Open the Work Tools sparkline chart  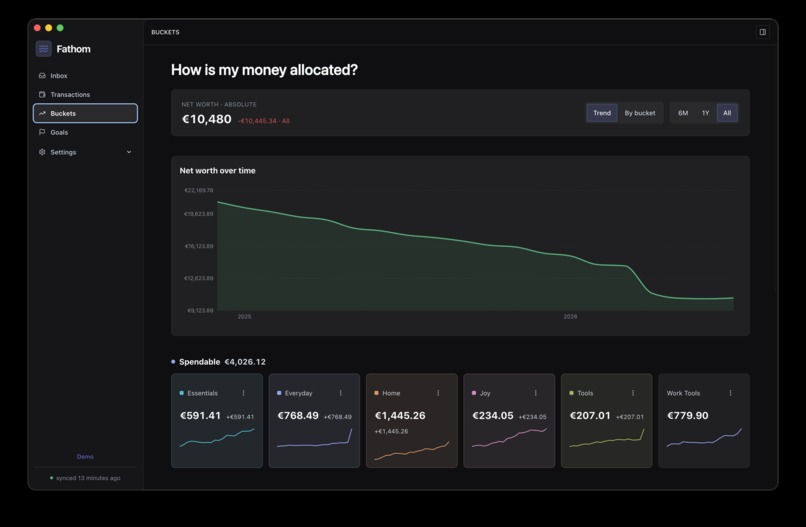704,438
